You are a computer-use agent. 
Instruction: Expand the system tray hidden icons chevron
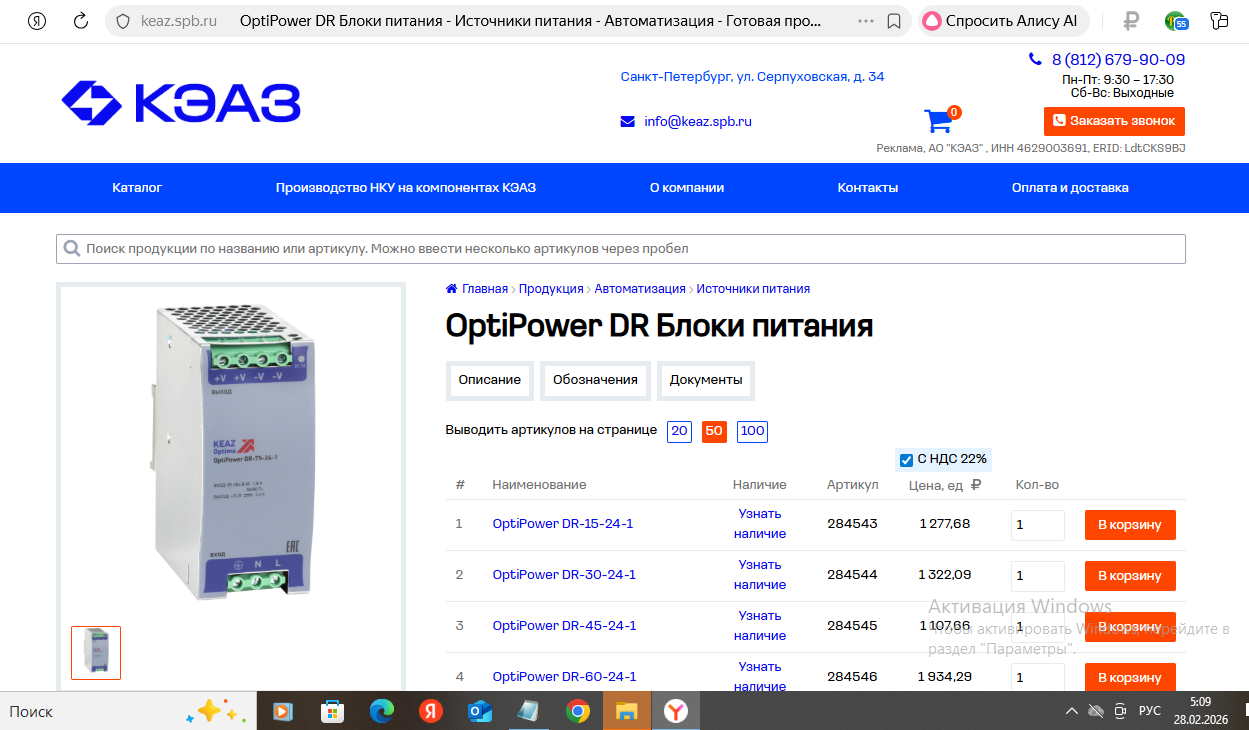pos(1071,711)
